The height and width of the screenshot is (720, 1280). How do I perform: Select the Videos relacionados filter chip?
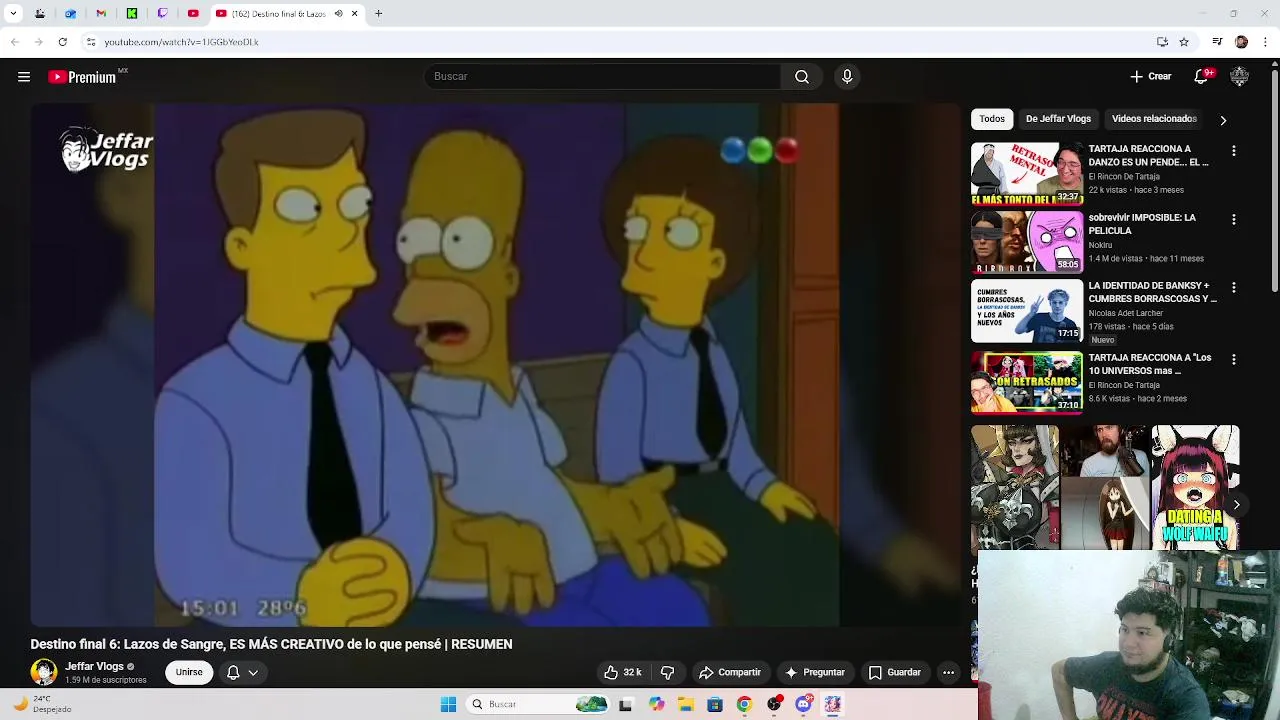coord(1154,119)
